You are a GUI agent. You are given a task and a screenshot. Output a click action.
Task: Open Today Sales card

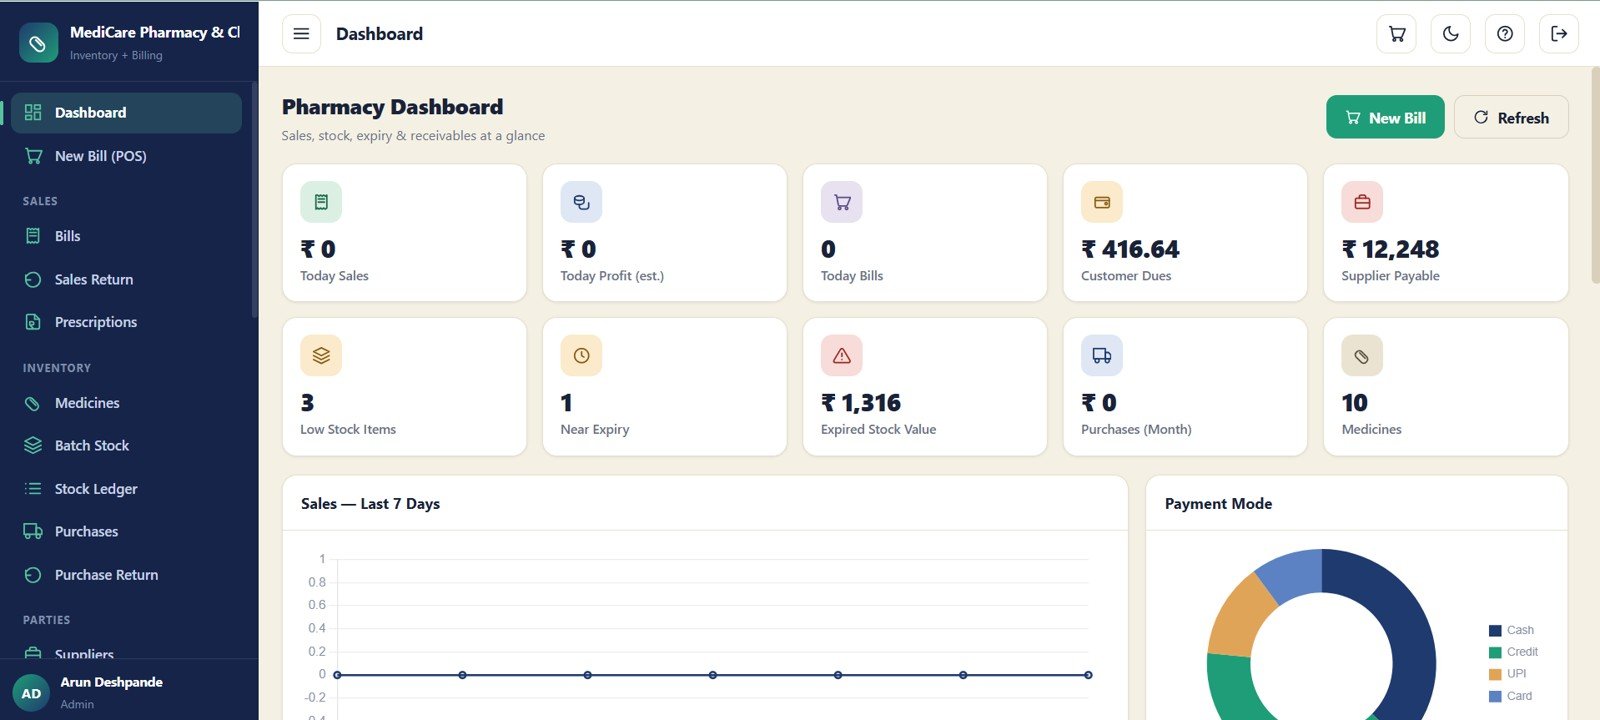click(x=404, y=233)
